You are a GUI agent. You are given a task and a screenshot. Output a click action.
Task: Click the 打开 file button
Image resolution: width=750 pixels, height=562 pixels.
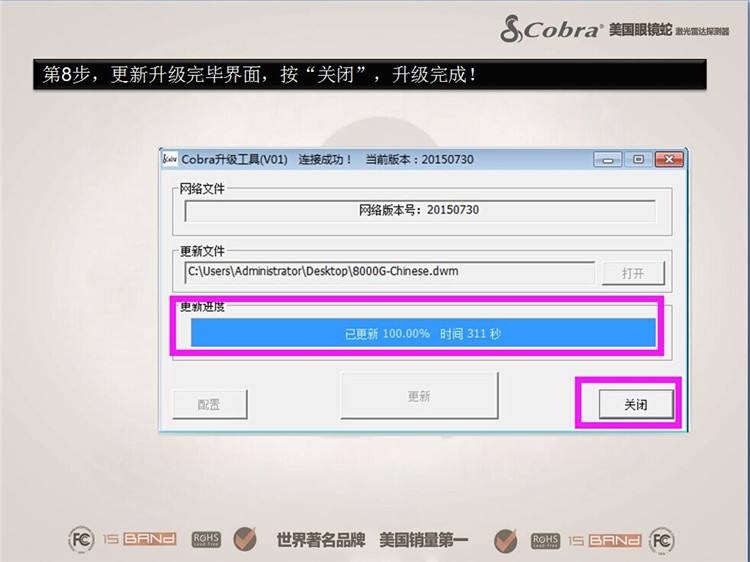pos(633,273)
